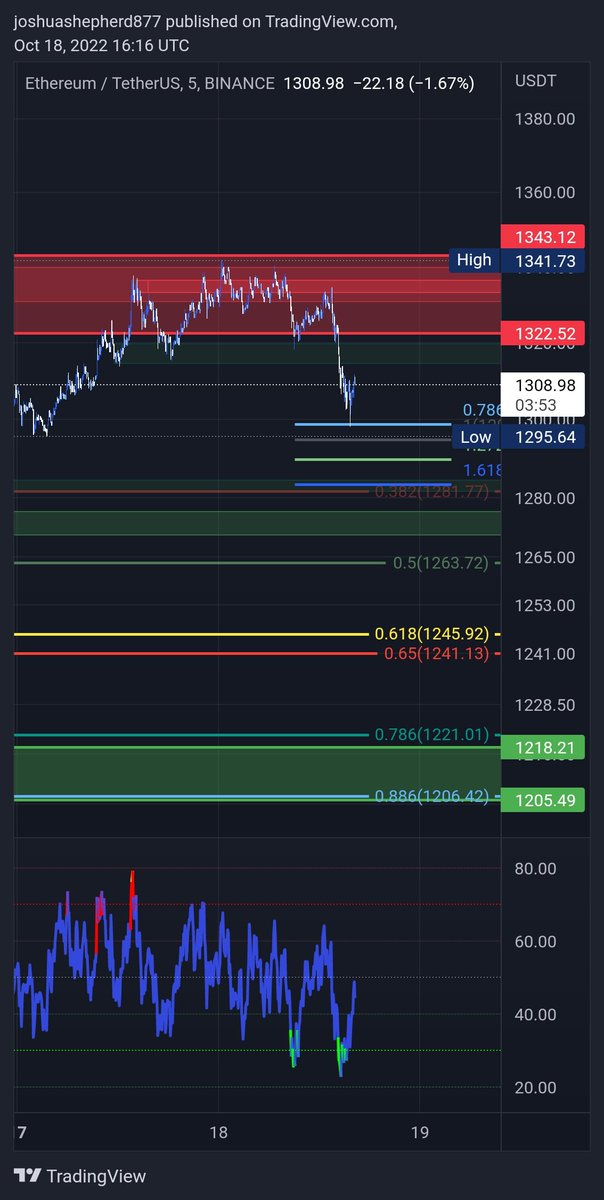
Task: Click the red 1322.52 price tag
Action: [x=545, y=333]
